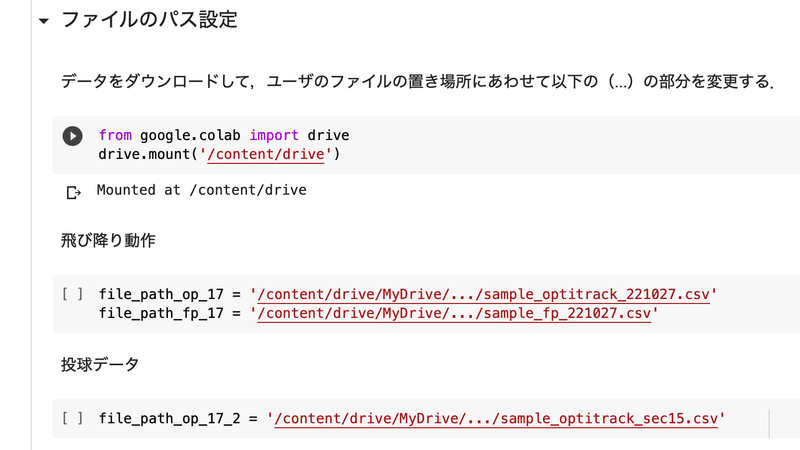The height and width of the screenshot is (450, 800).
Task: Click the file_path_op_17 cell execution bracket
Action: coord(72,294)
